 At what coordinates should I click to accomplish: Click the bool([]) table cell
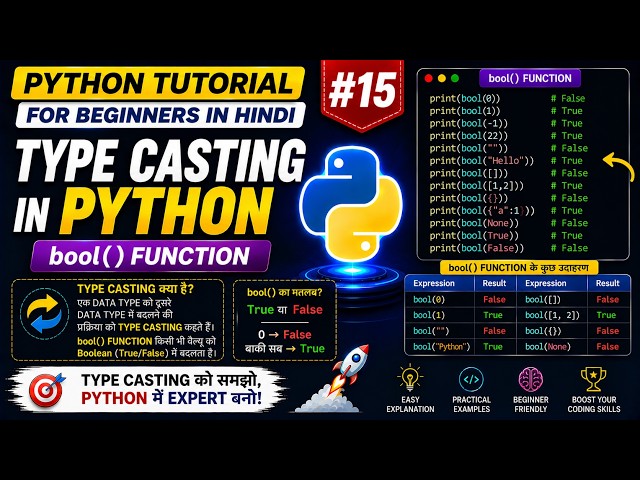click(x=543, y=299)
